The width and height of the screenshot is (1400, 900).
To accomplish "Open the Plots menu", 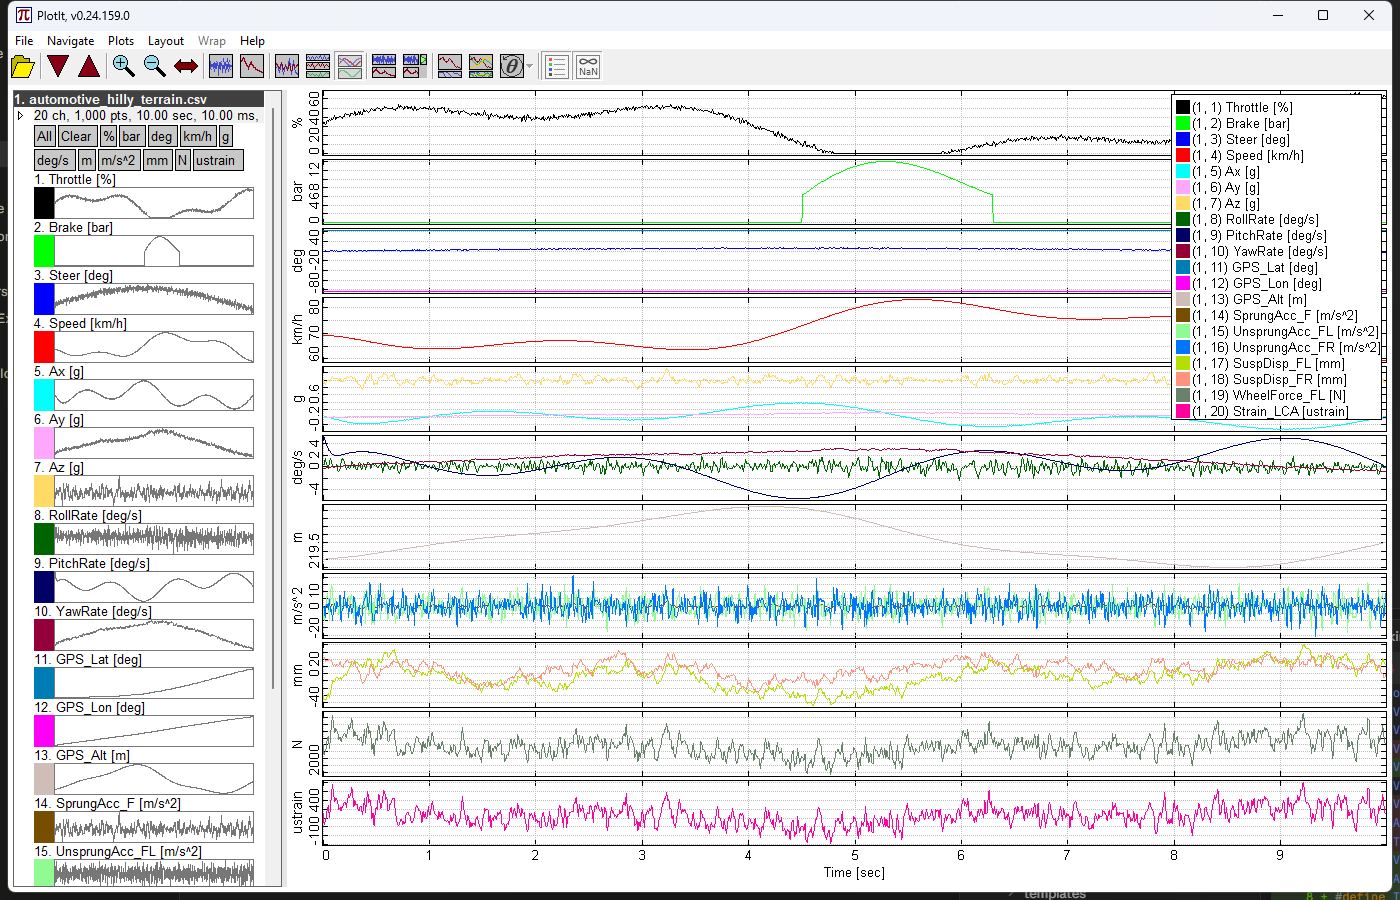I will (x=121, y=41).
